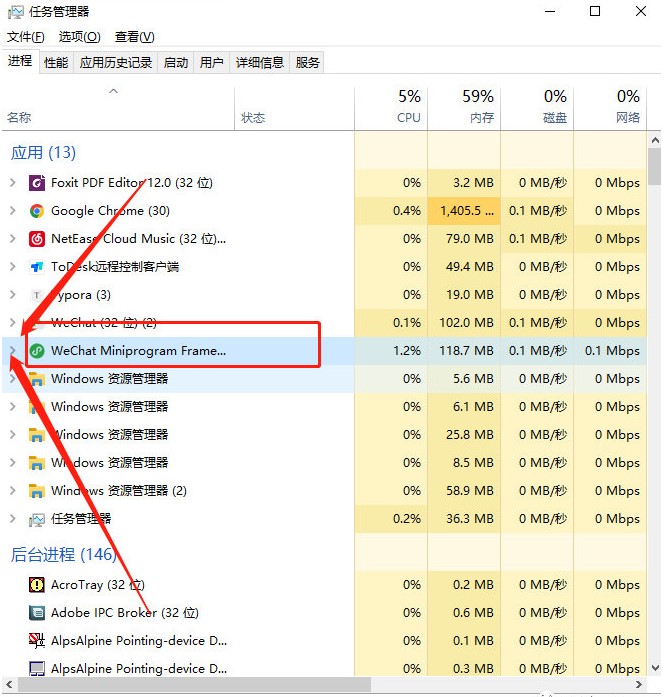The width and height of the screenshot is (665, 697).
Task: Sort by the 状态 column header
Action: pyautogui.click(x=294, y=109)
